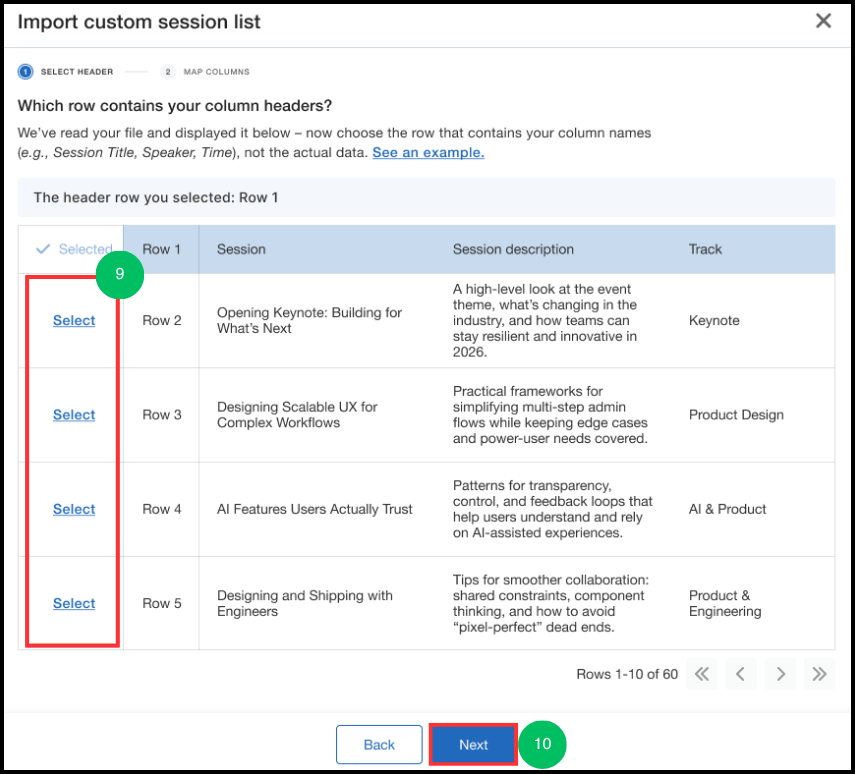The height and width of the screenshot is (774, 855).
Task: Click the Session column header cell
Action: (317, 249)
